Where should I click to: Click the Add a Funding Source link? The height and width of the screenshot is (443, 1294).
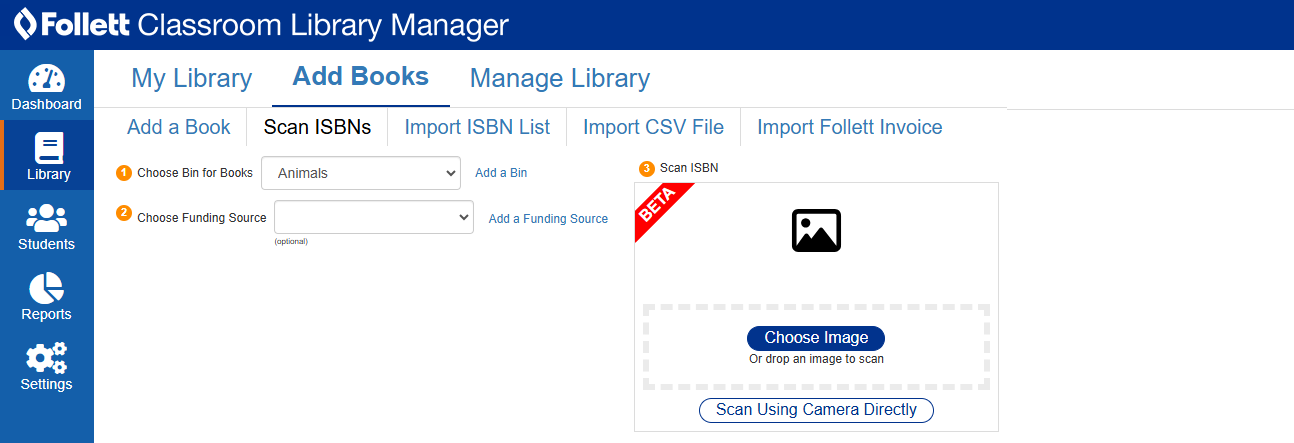(x=548, y=219)
